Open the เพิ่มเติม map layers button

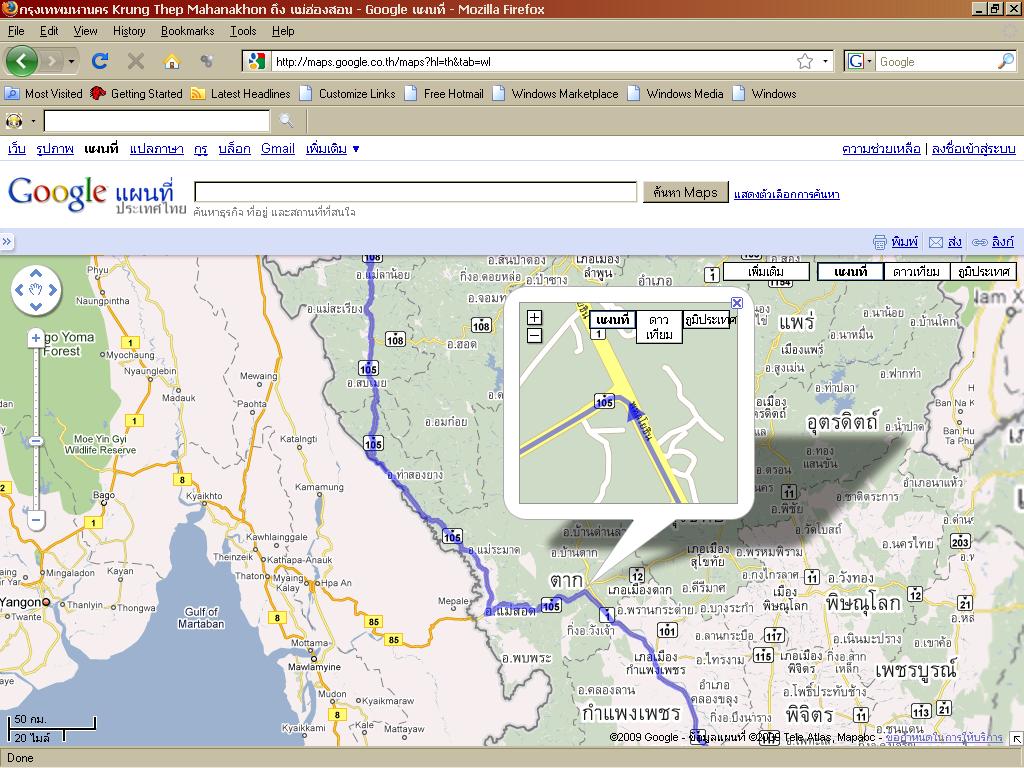click(766, 272)
